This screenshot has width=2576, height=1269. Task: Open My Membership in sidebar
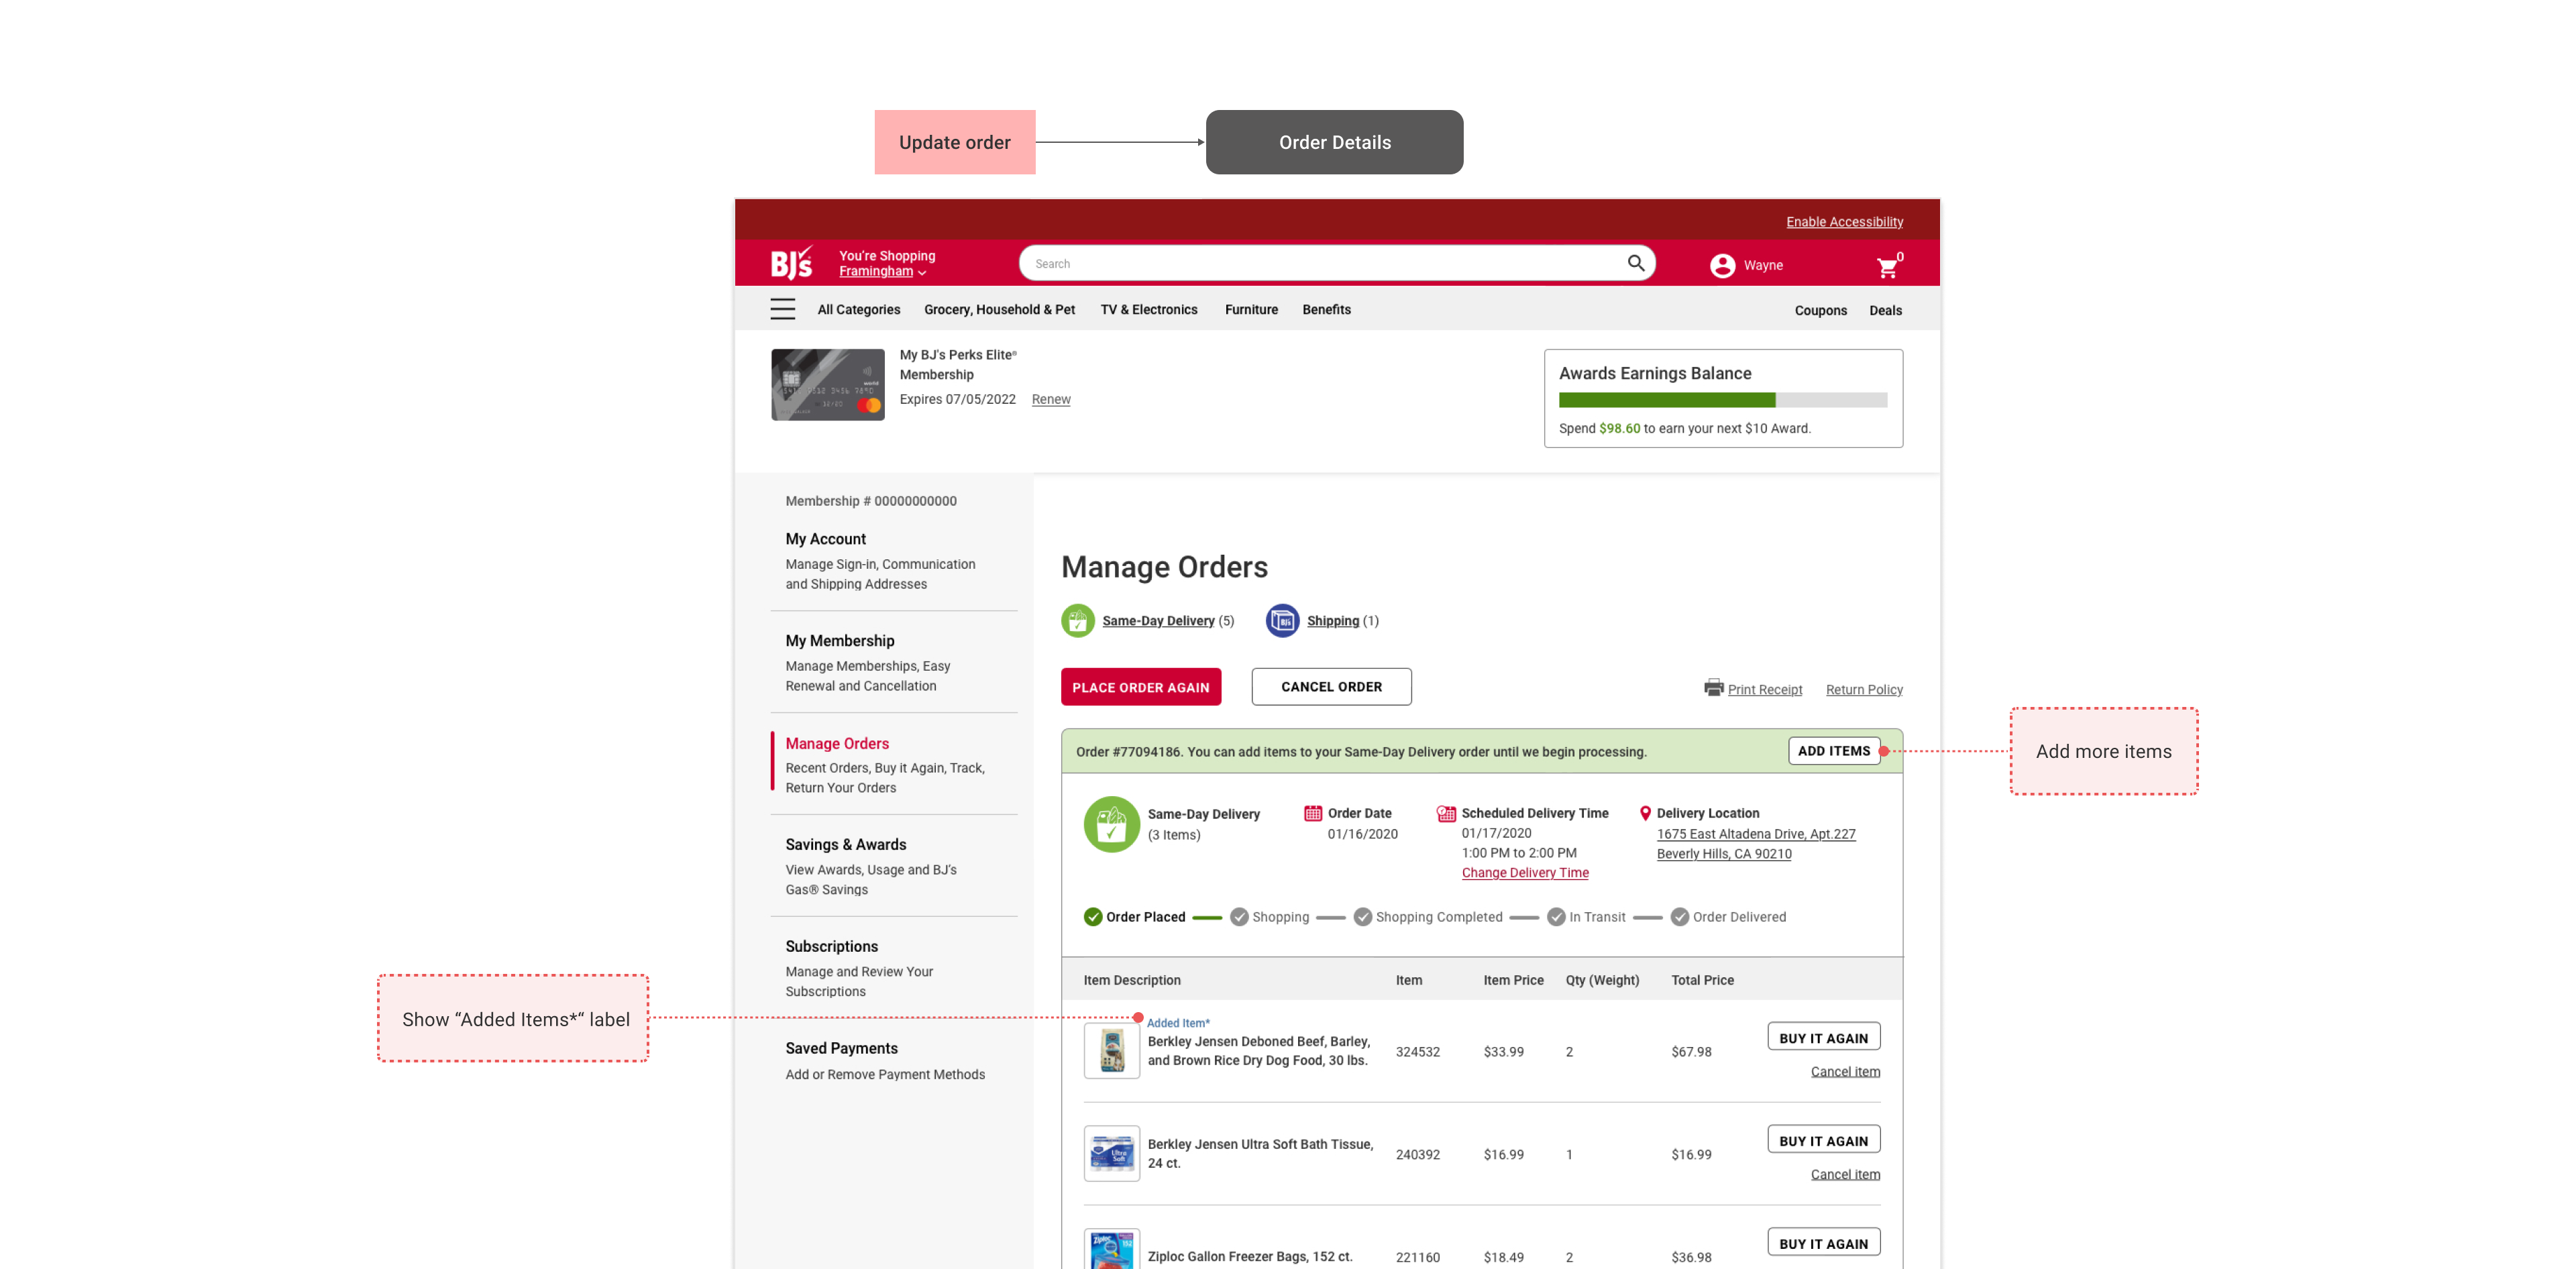pyautogui.click(x=840, y=641)
